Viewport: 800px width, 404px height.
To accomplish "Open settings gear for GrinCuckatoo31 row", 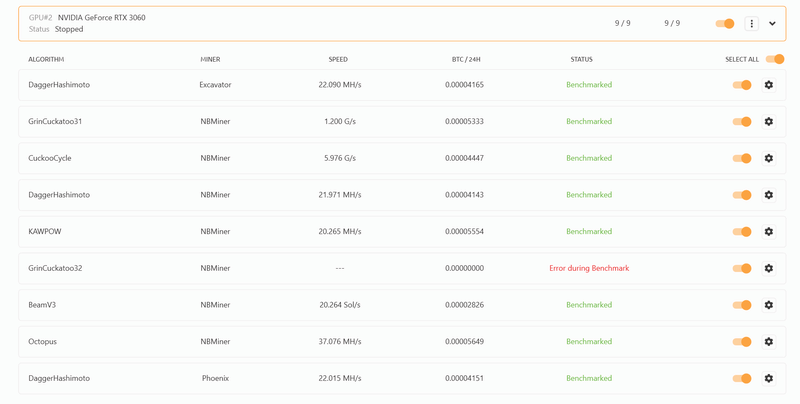I will (768, 121).
